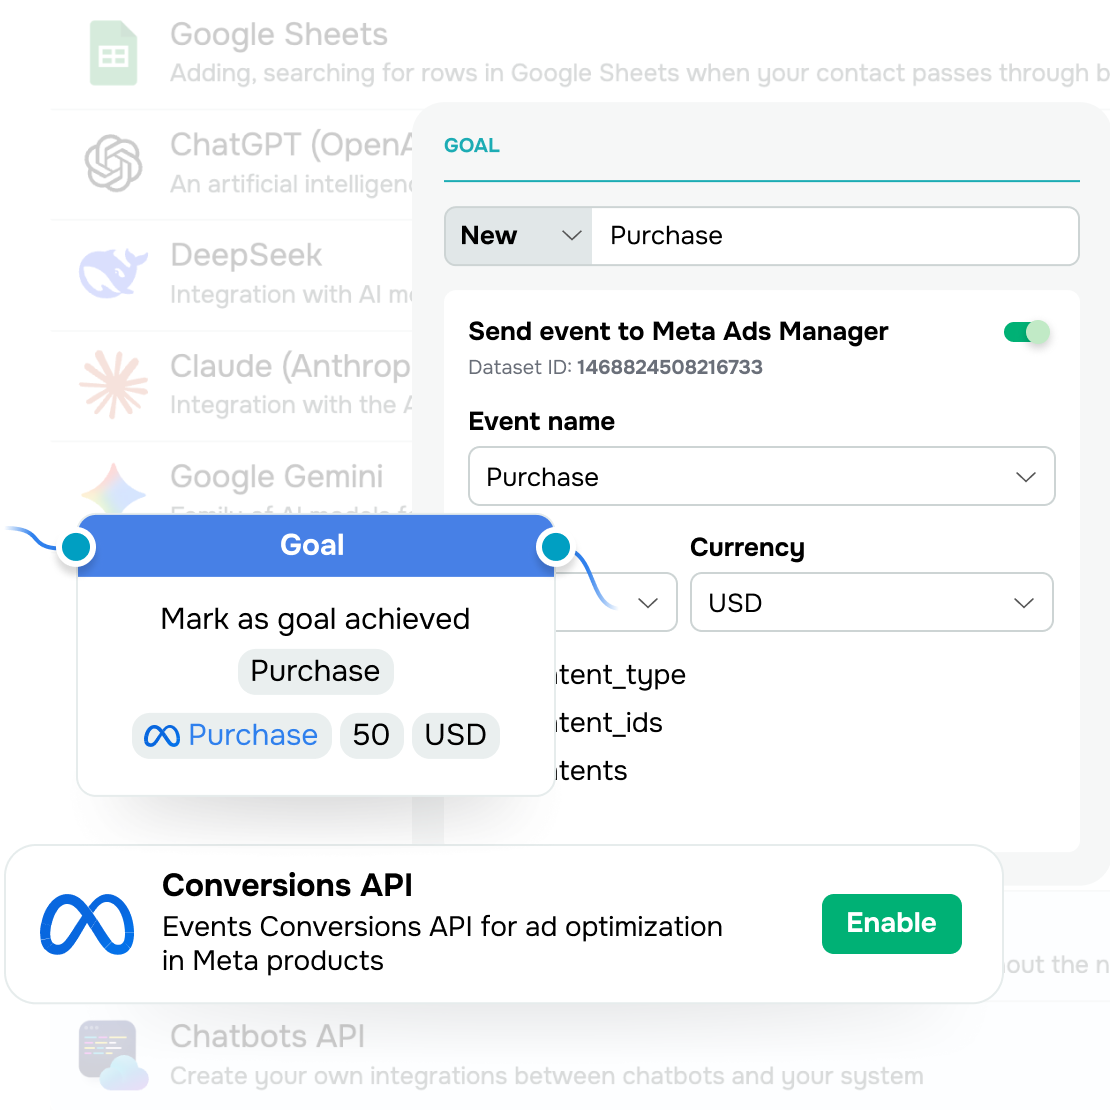The width and height of the screenshot is (1110, 1110).
Task: Click the Claude Anthropic starburst icon
Action: 113,384
